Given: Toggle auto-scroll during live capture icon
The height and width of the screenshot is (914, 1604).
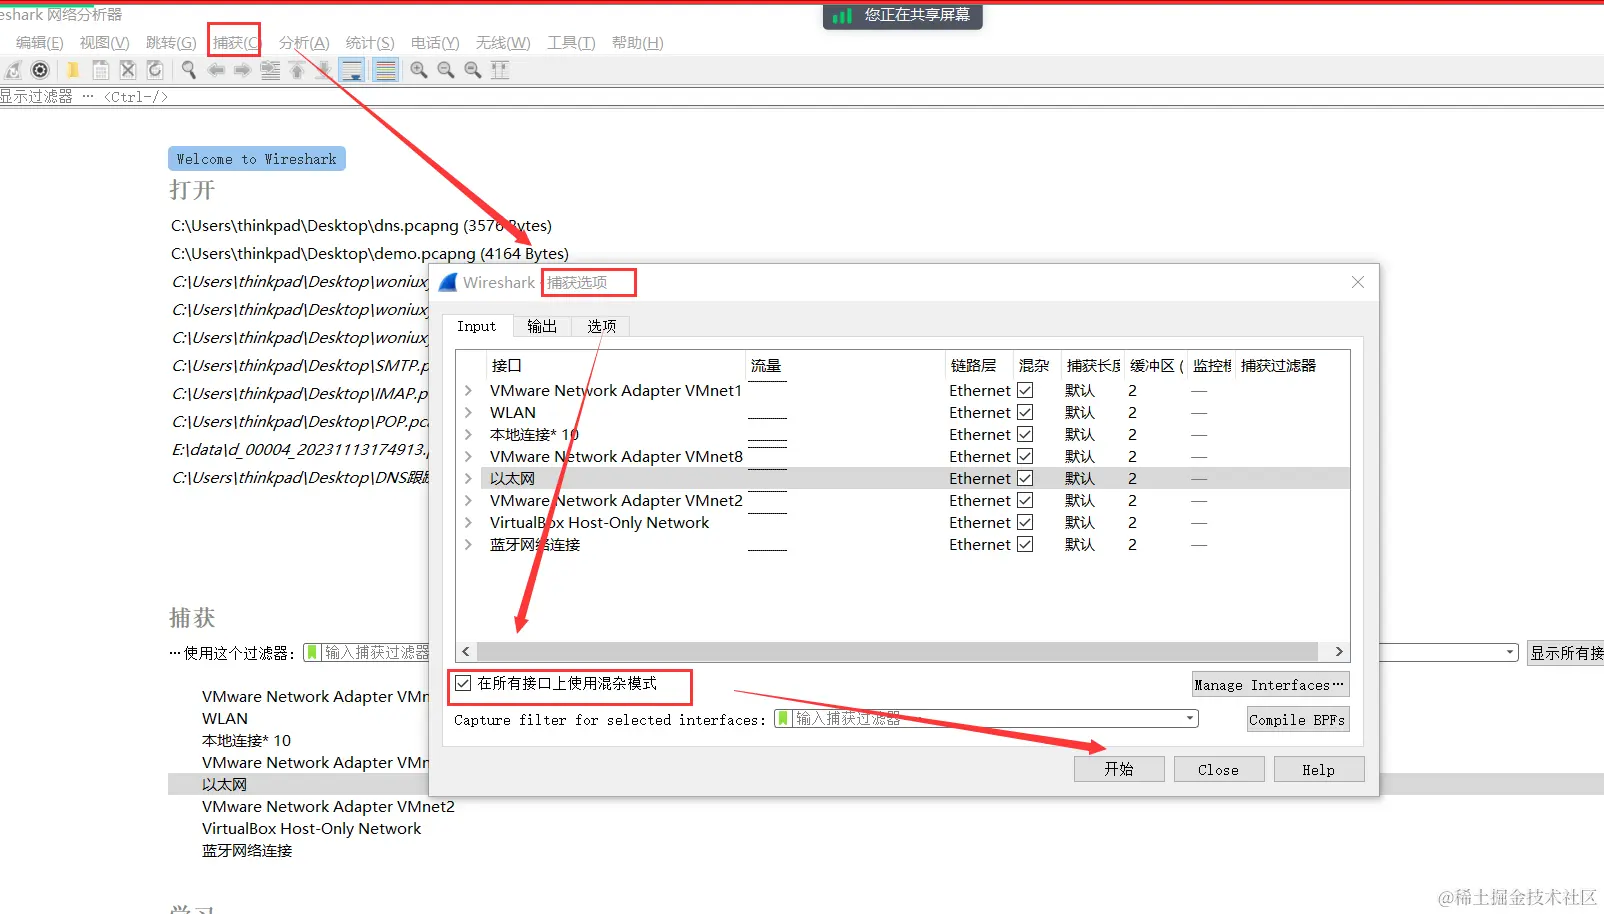Looking at the screenshot, I should 352,70.
